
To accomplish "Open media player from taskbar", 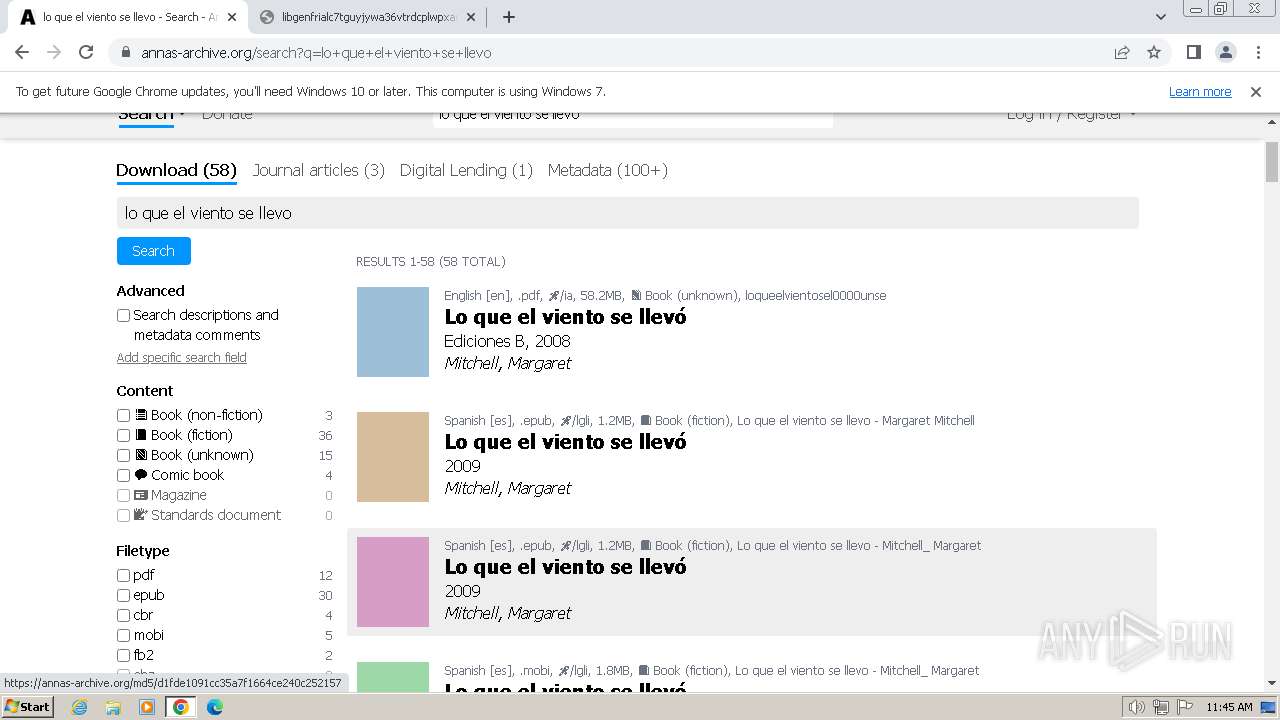I will 147,707.
